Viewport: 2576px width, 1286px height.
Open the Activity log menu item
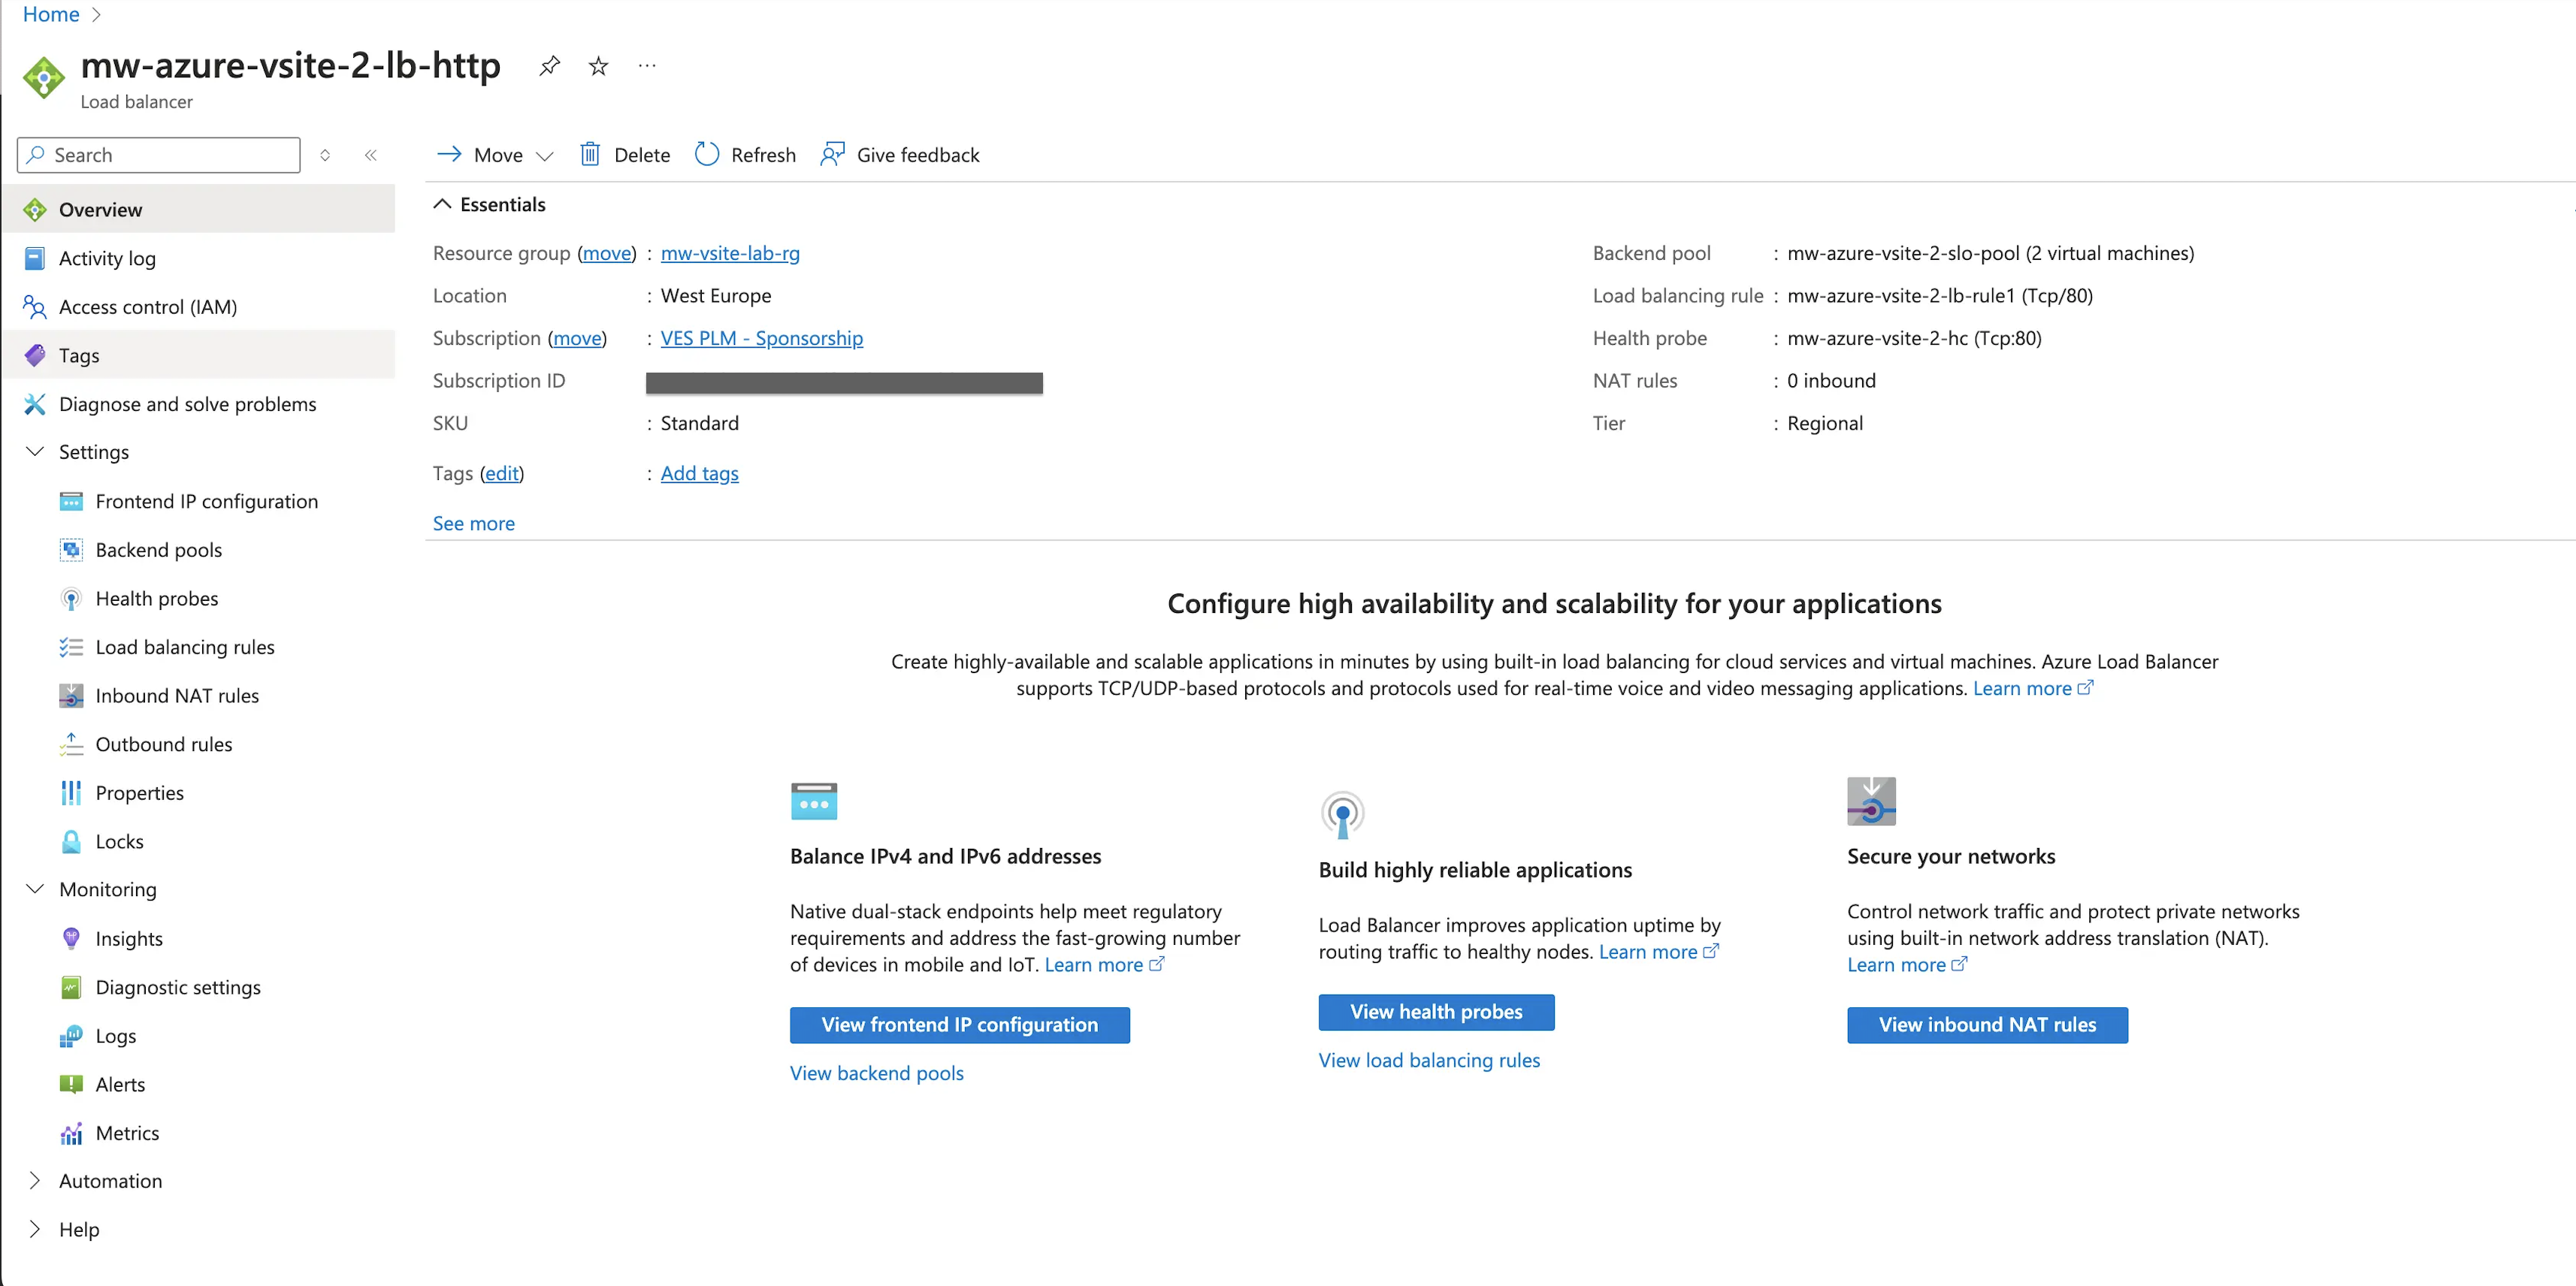pyautogui.click(x=107, y=258)
